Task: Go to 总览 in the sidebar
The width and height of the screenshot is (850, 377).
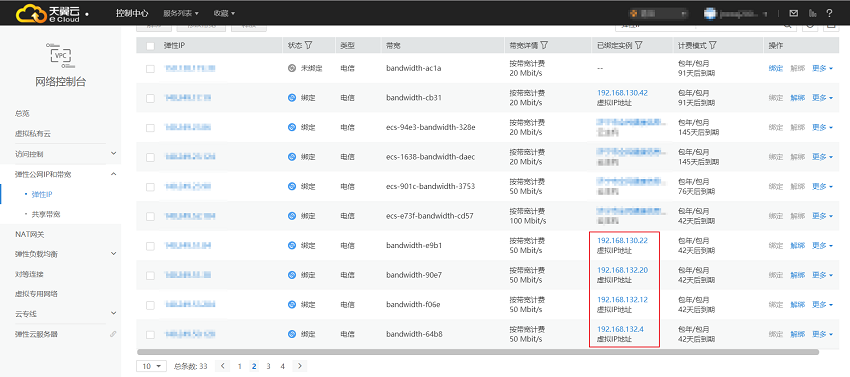Action: point(22,113)
